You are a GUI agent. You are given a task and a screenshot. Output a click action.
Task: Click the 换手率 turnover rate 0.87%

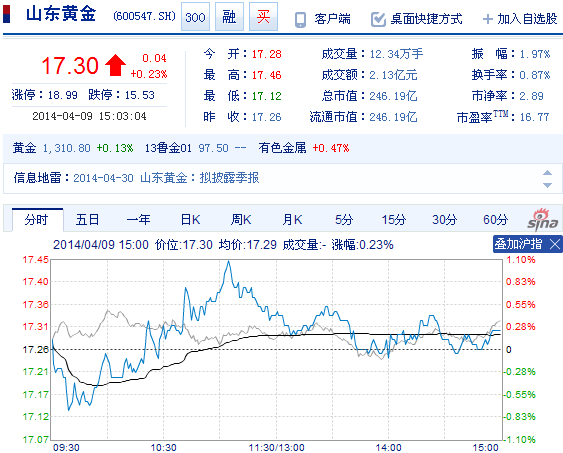(535, 75)
